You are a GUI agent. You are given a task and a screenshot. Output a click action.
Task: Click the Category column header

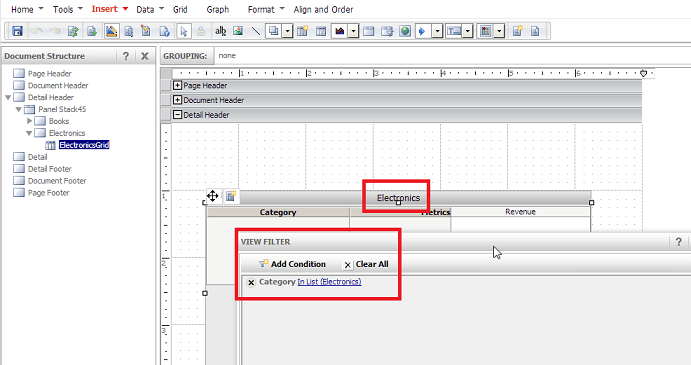pyautogui.click(x=278, y=212)
